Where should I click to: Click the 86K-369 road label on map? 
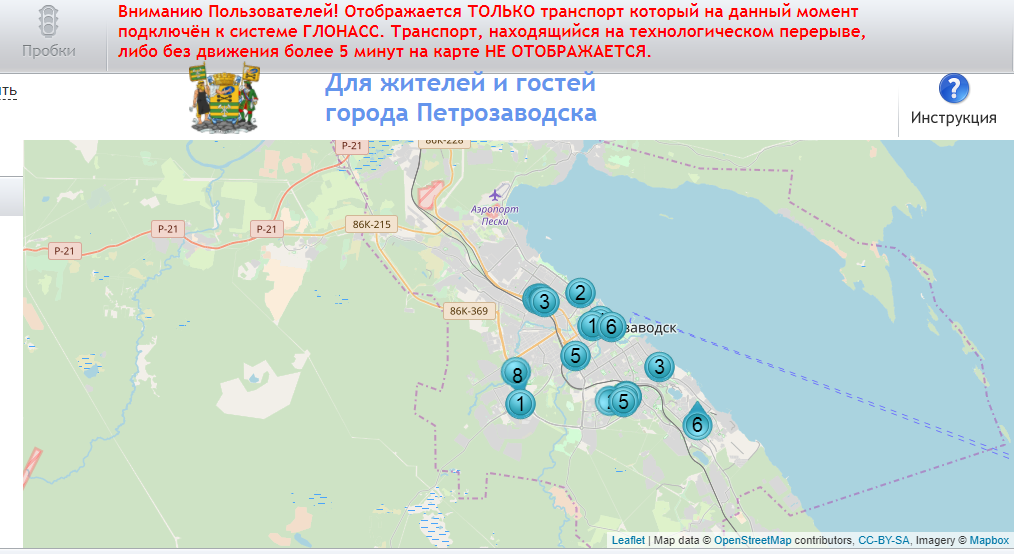click(x=469, y=311)
